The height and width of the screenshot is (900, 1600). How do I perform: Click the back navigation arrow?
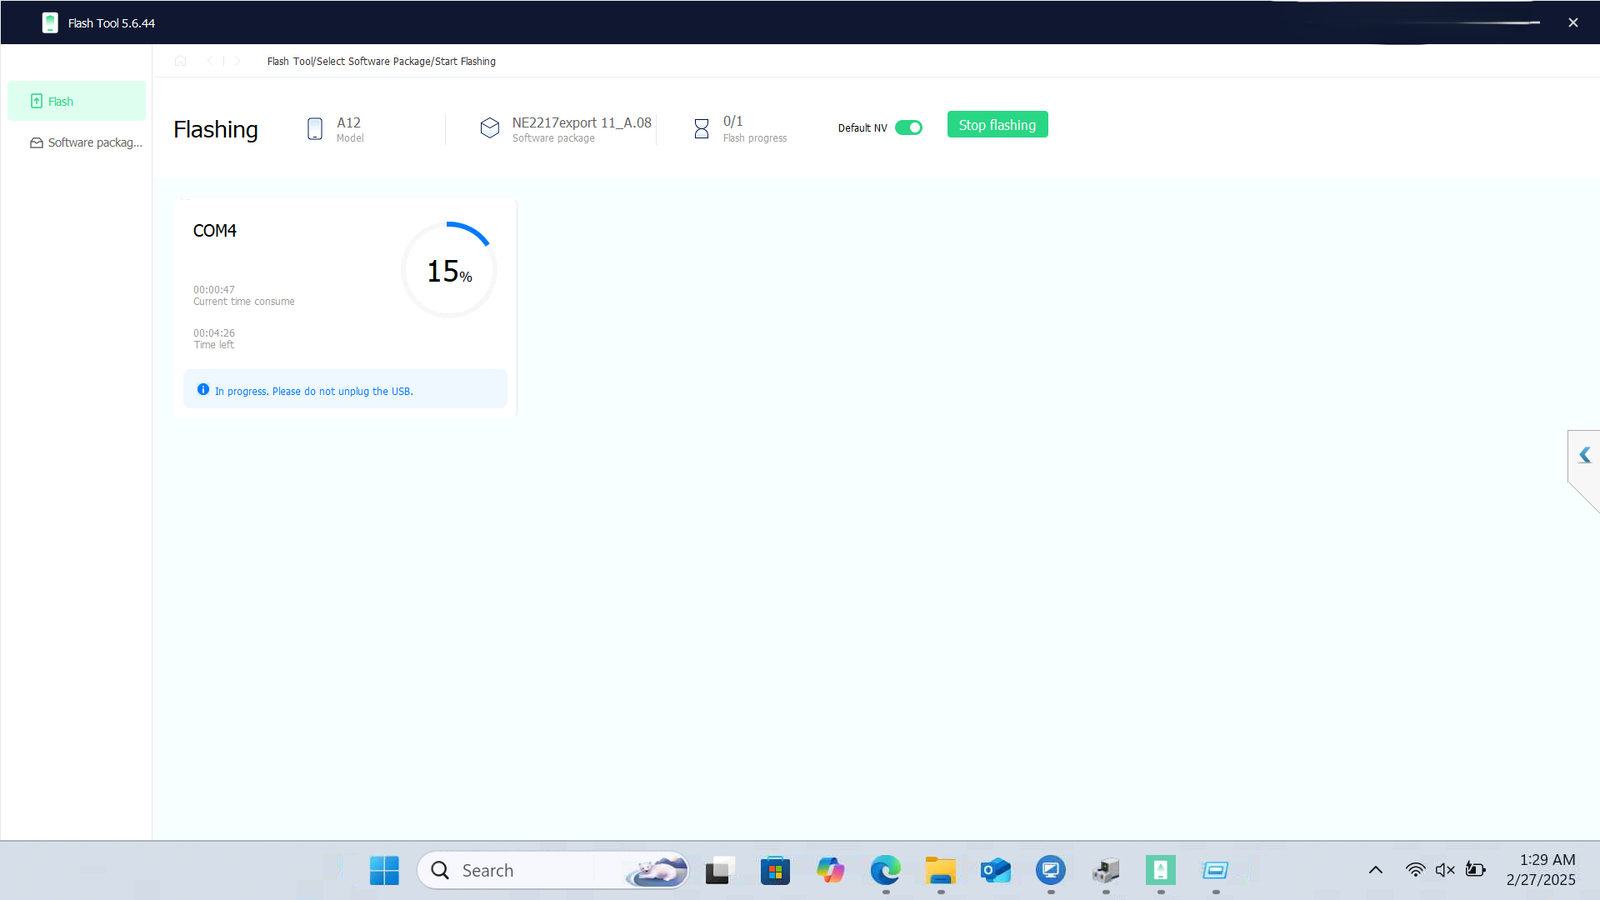(x=209, y=60)
